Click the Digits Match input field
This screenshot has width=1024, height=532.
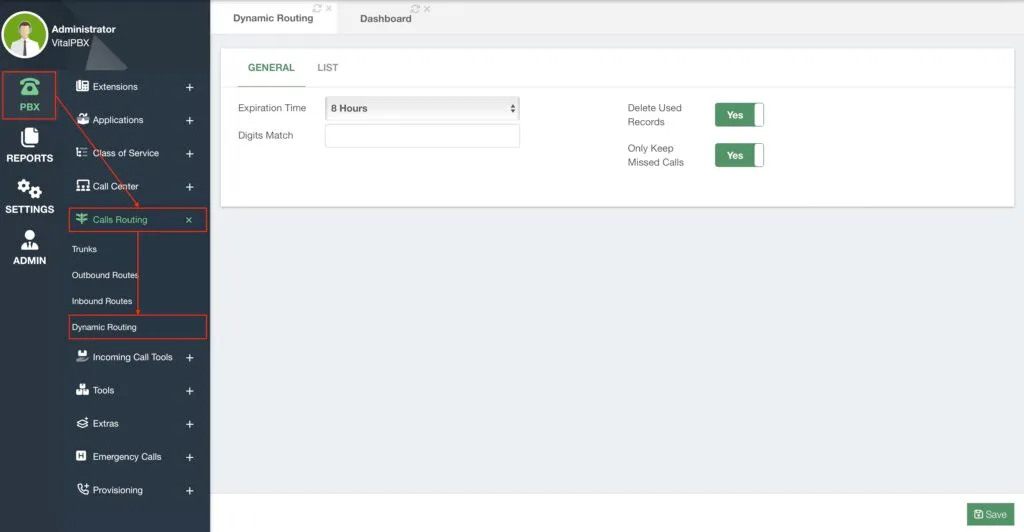[423, 136]
